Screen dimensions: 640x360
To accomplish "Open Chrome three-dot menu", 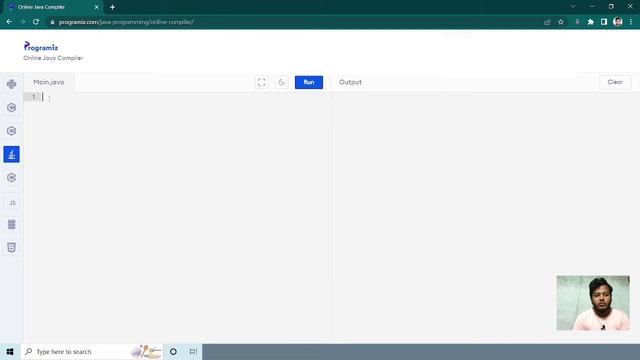I will coord(631,22).
